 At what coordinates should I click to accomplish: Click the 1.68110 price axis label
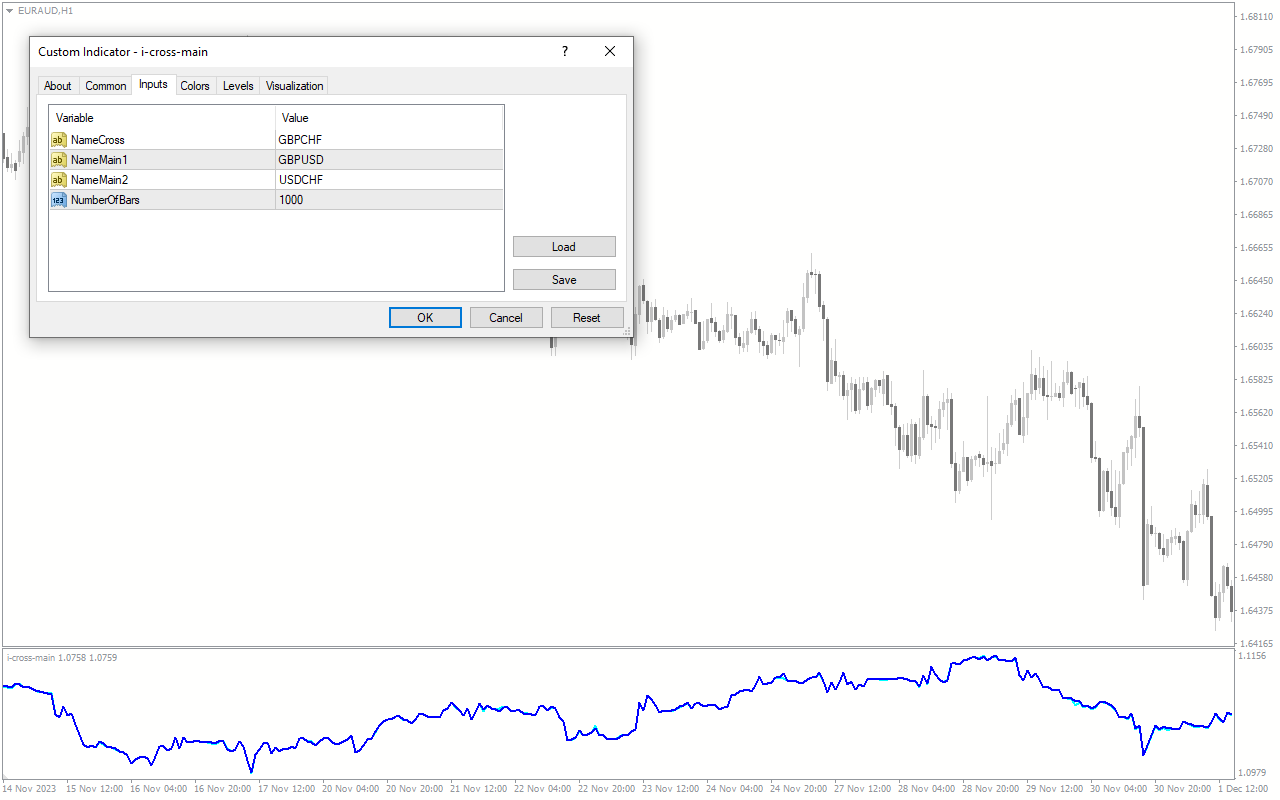point(1256,17)
